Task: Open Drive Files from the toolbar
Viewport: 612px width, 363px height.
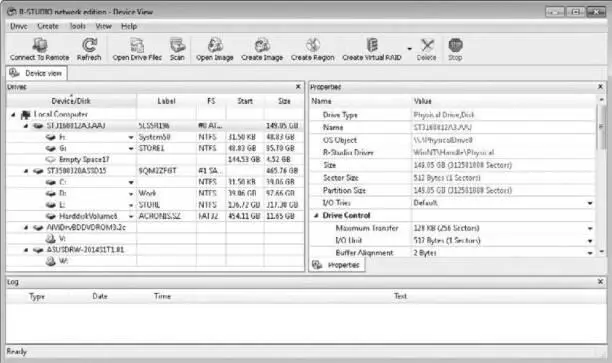Action: (x=137, y=45)
